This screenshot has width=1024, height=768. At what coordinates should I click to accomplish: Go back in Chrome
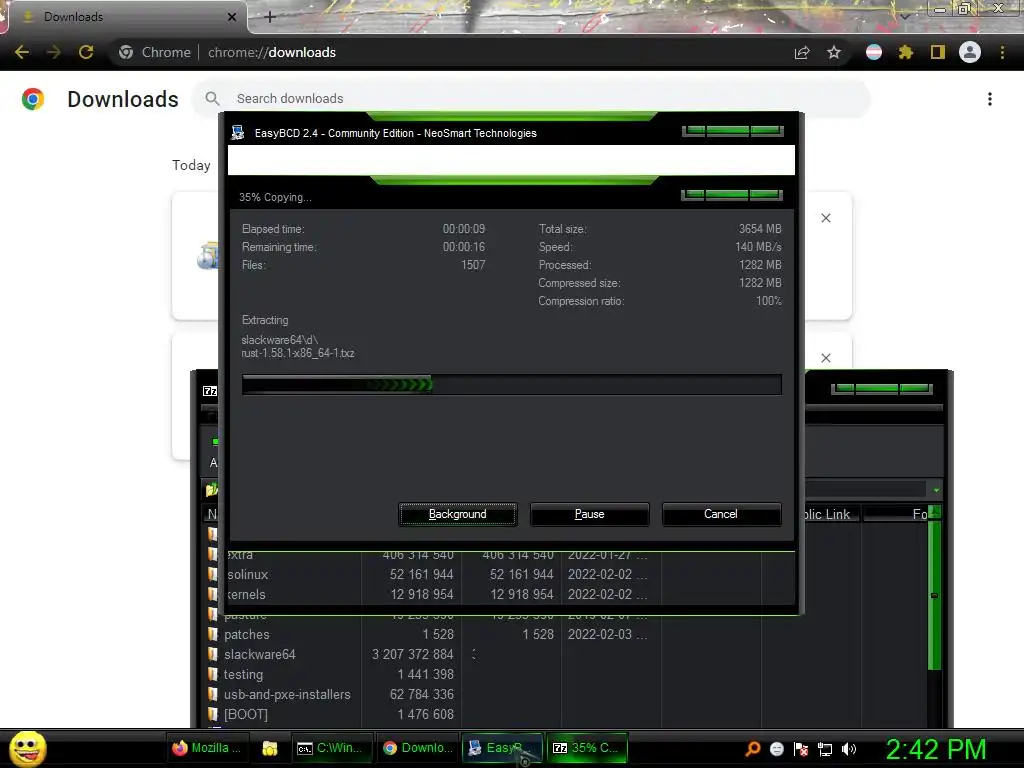click(22, 52)
